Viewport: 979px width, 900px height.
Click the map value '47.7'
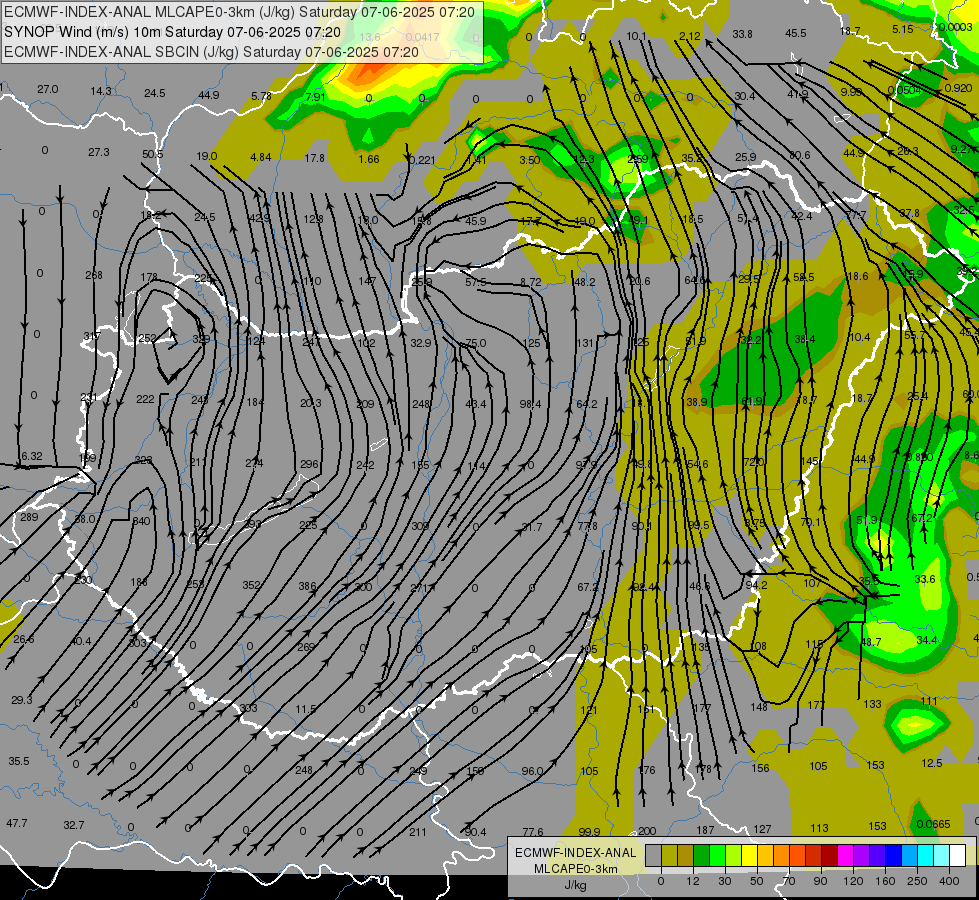click(x=17, y=823)
